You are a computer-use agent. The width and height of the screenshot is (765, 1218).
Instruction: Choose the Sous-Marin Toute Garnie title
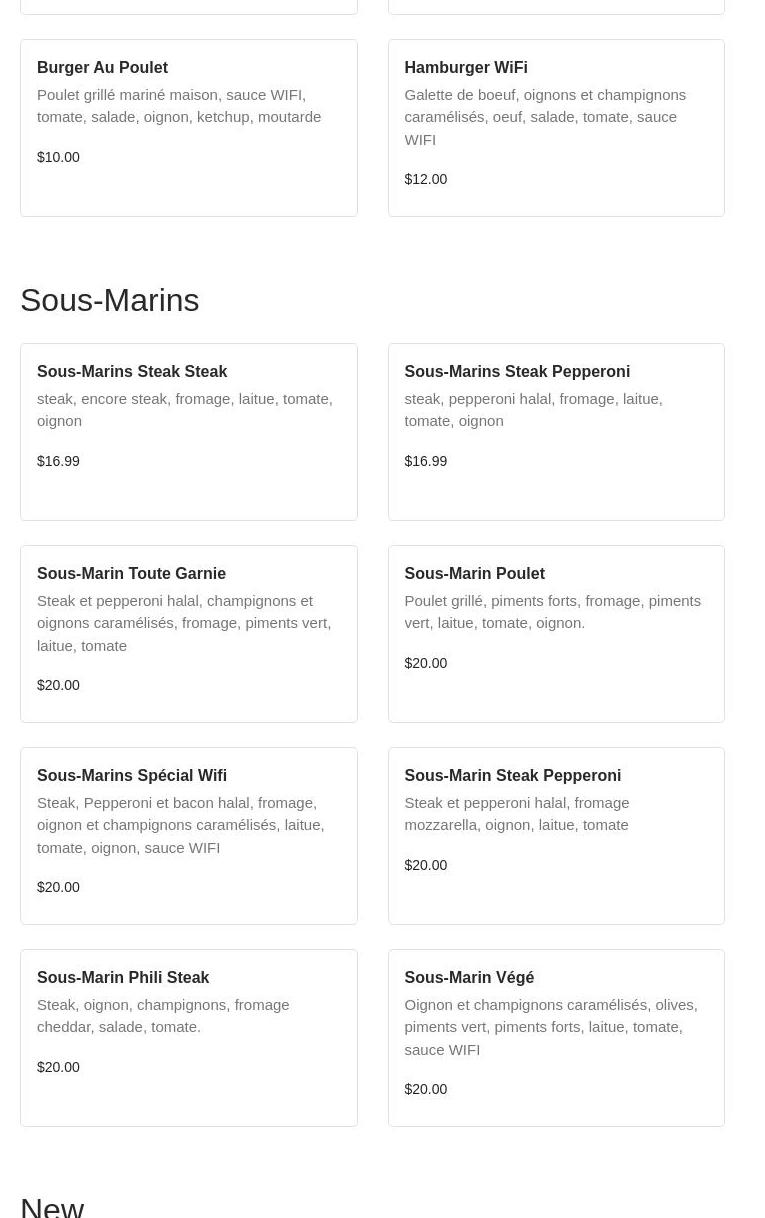pos(131,573)
